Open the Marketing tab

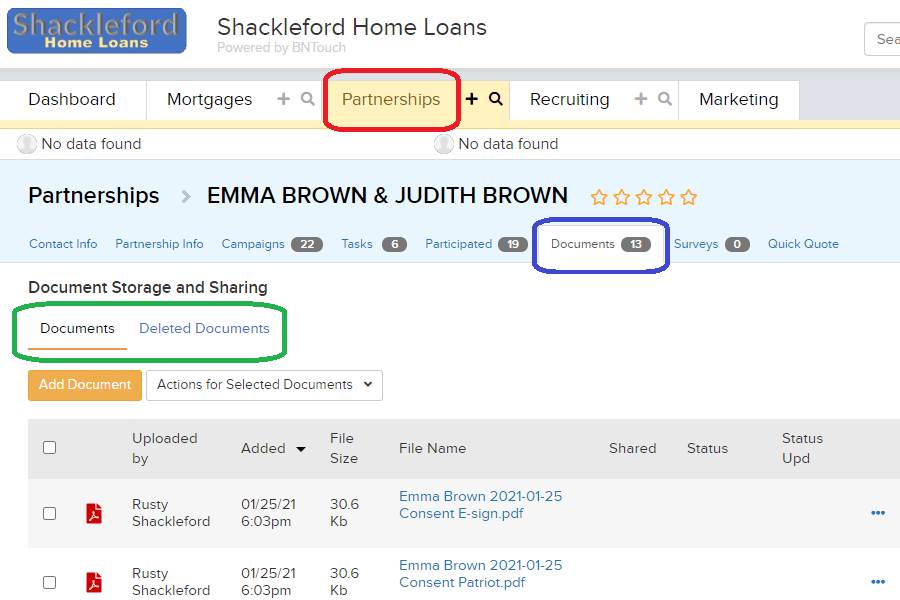point(739,99)
